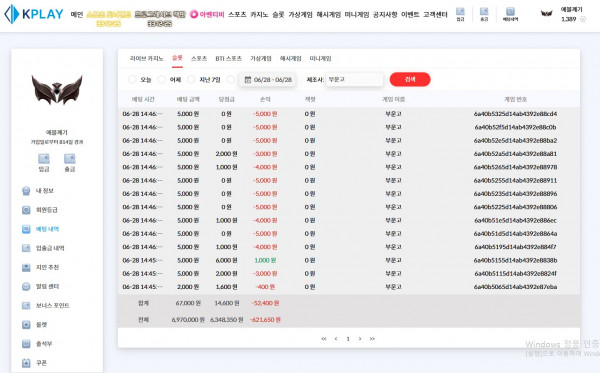This screenshot has height=373, width=600.
Task: Open 내 정보 (My Info) sidebar icon
Action: tap(26, 191)
